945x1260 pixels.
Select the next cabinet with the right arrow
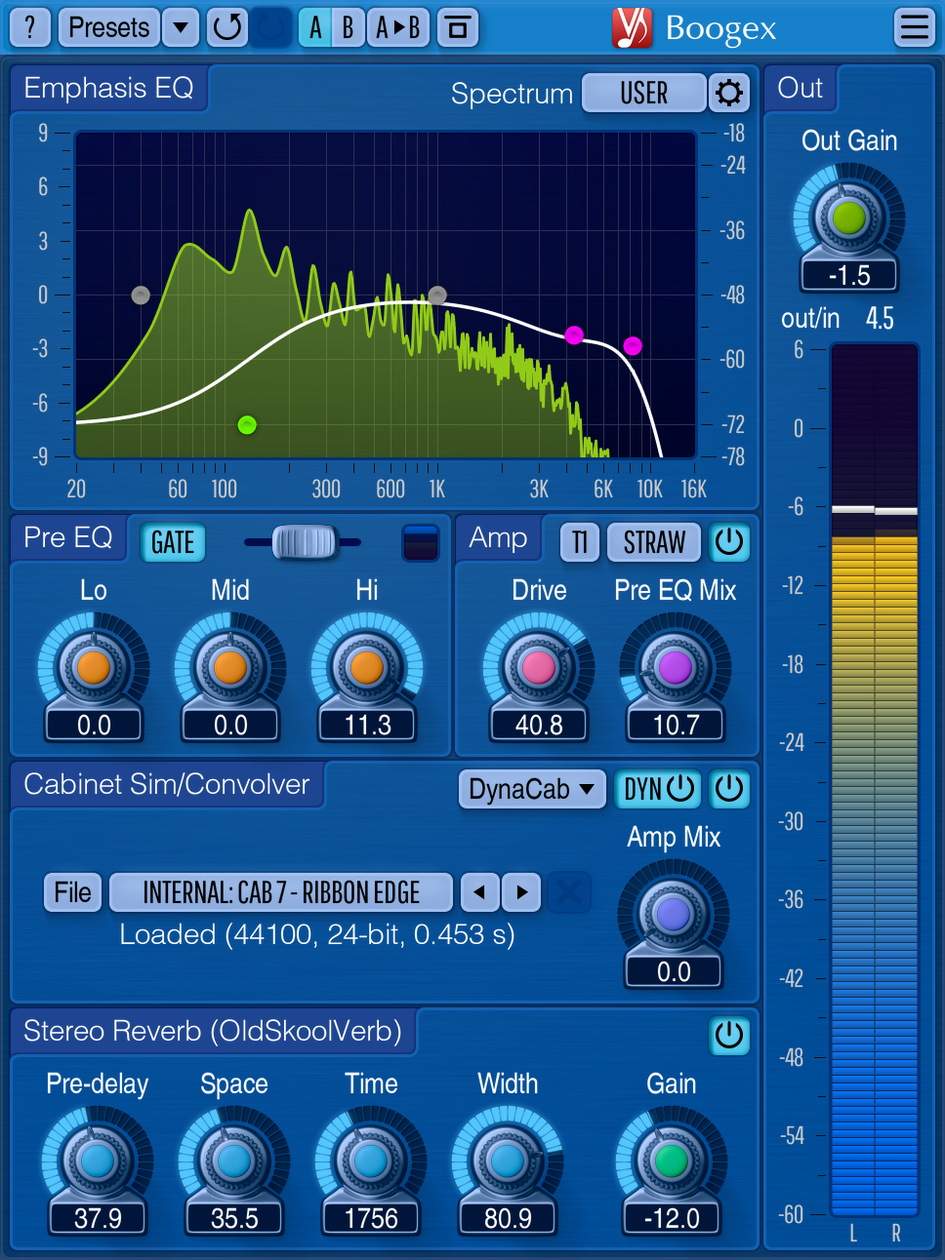521,892
